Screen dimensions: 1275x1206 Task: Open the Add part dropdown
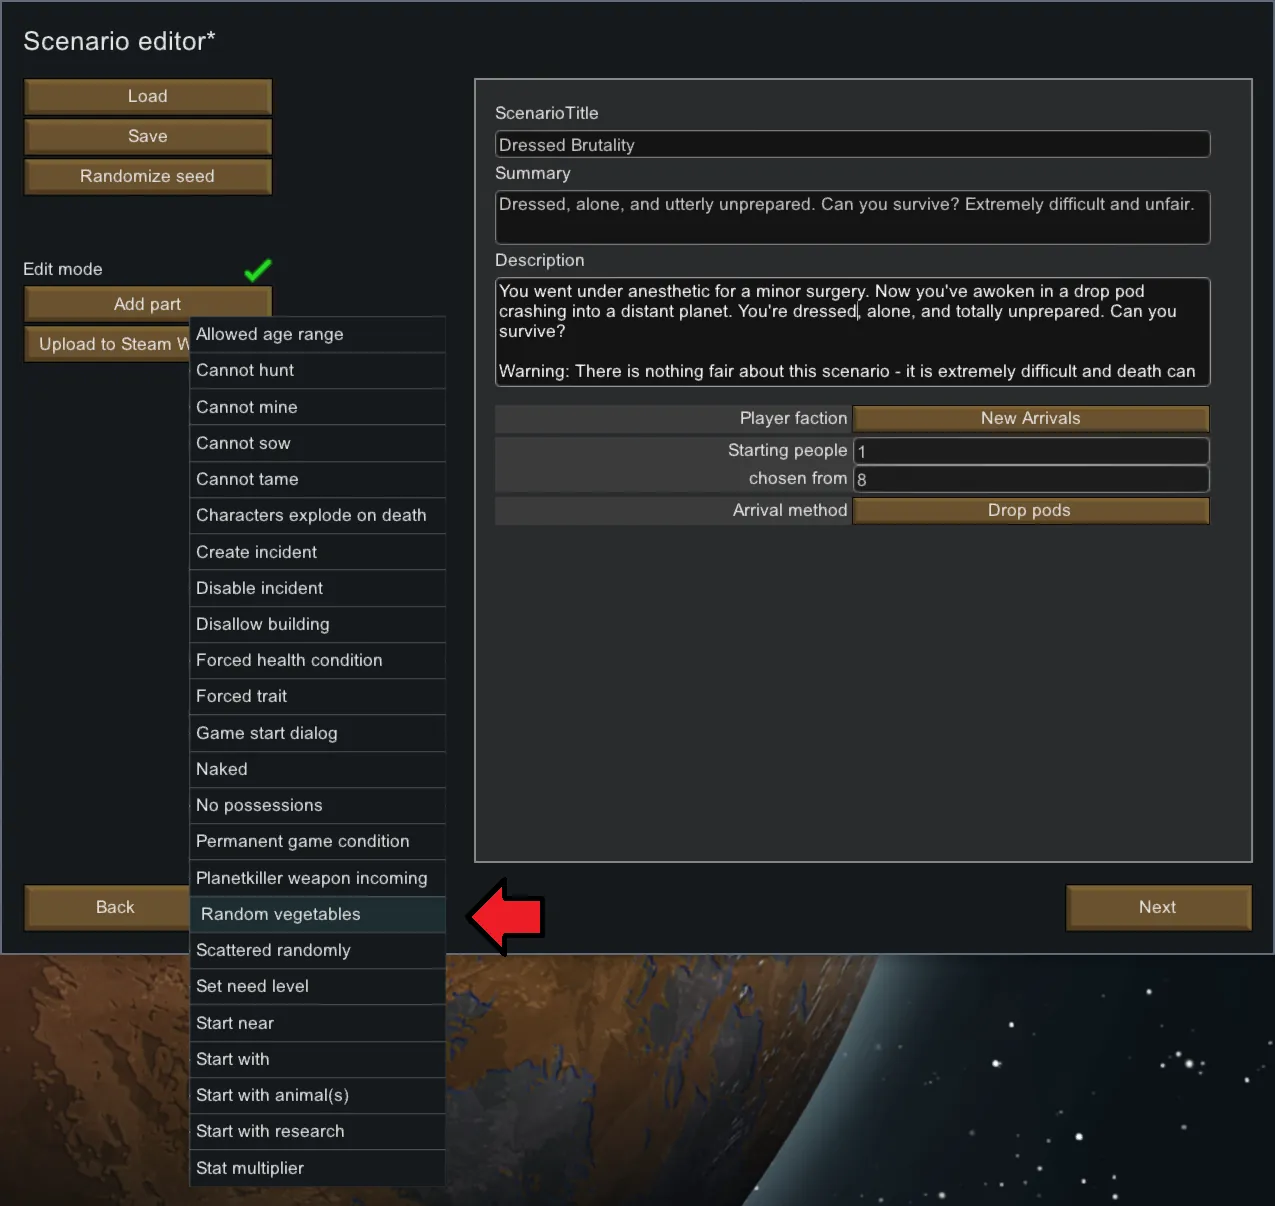click(148, 304)
